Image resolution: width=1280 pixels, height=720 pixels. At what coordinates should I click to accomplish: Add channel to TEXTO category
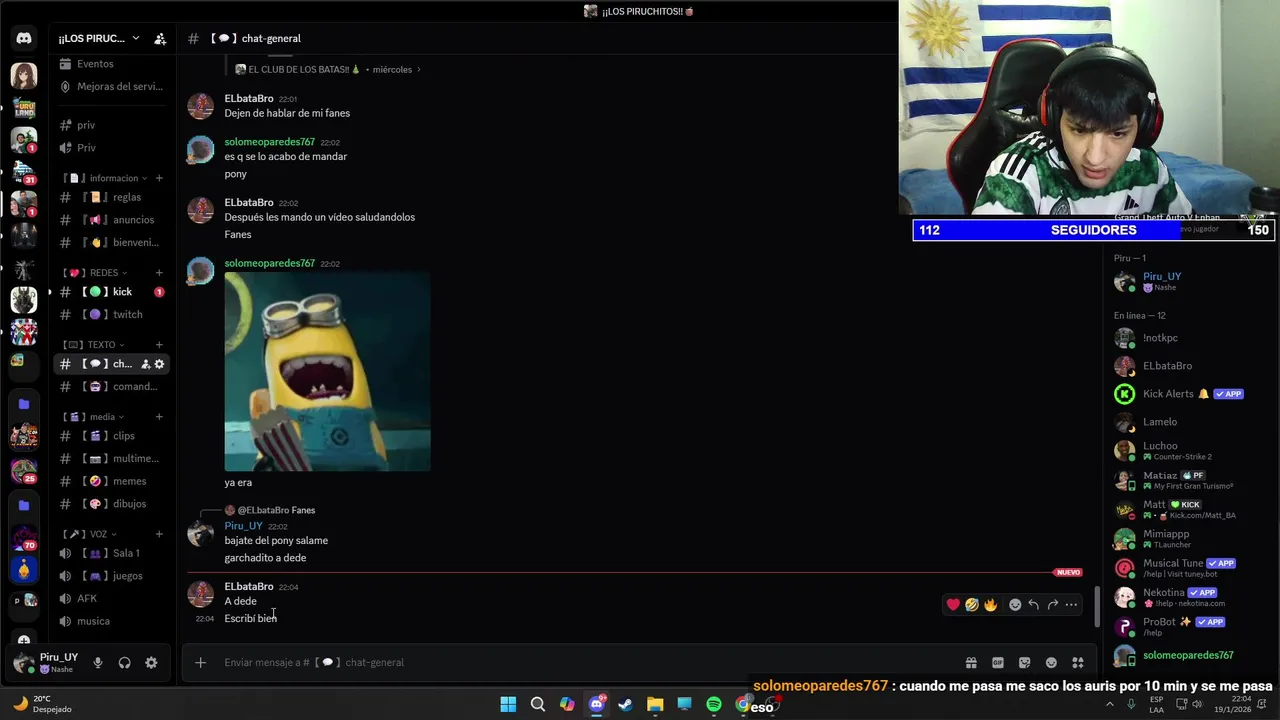tap(159, 344)
